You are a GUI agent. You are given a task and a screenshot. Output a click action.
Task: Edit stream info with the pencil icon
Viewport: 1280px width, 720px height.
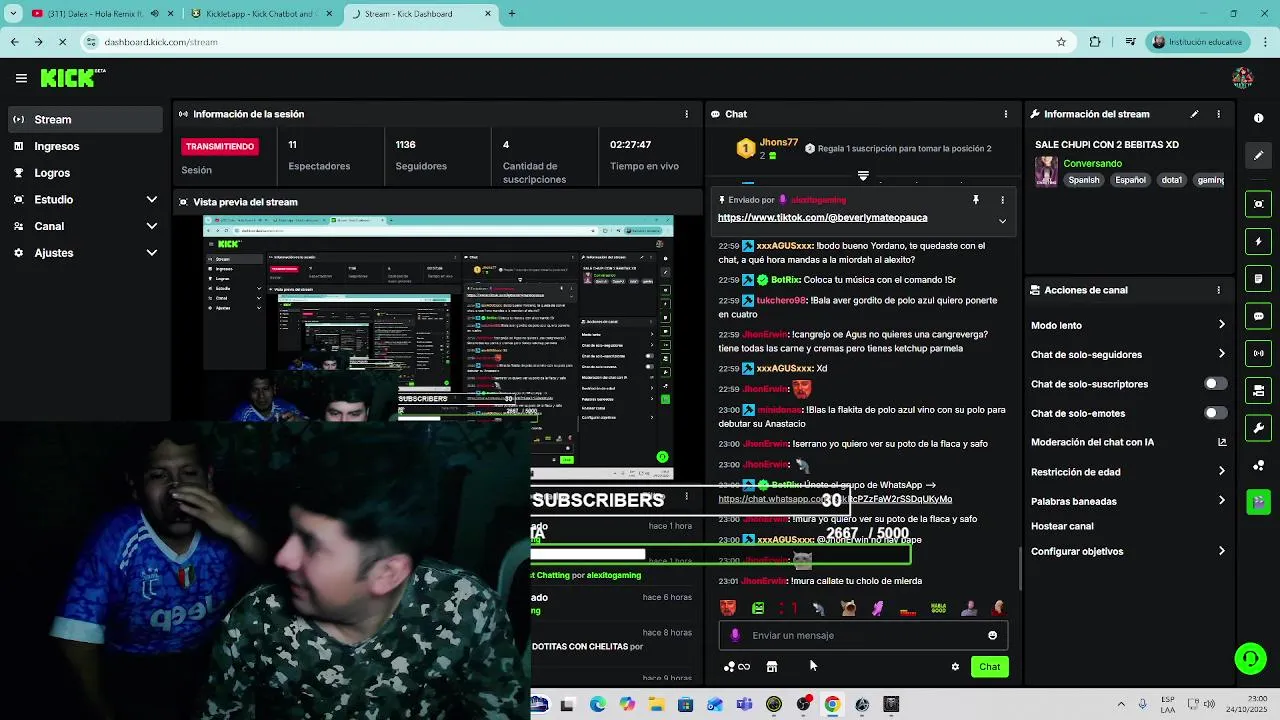pos(1194,114)
